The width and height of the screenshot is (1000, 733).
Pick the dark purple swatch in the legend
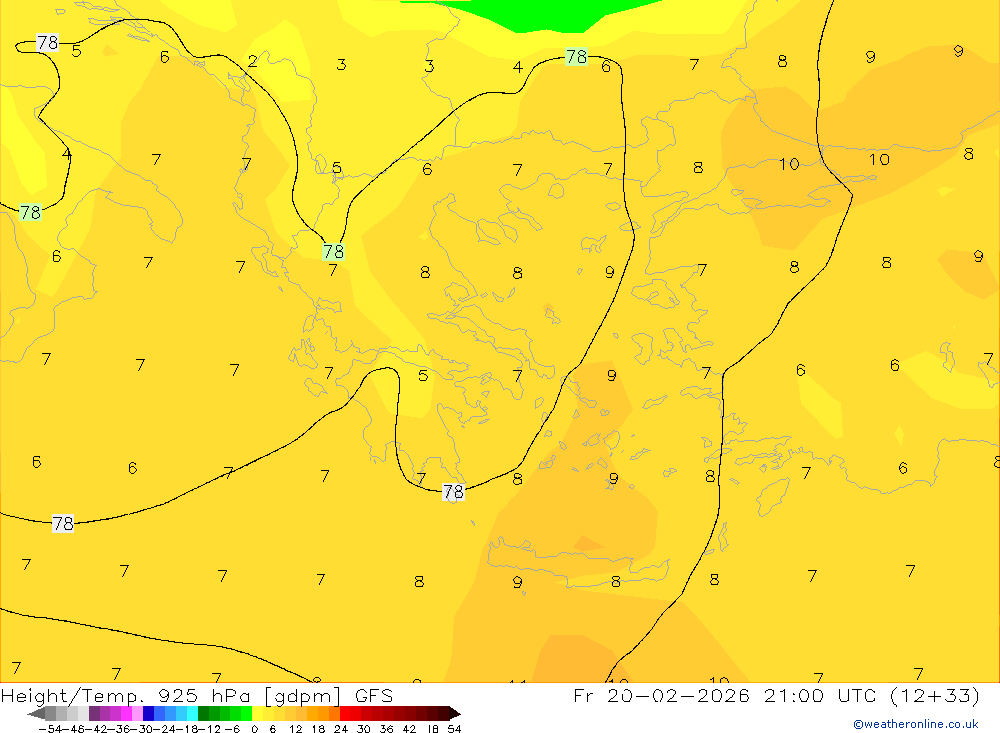click(94, 713)
